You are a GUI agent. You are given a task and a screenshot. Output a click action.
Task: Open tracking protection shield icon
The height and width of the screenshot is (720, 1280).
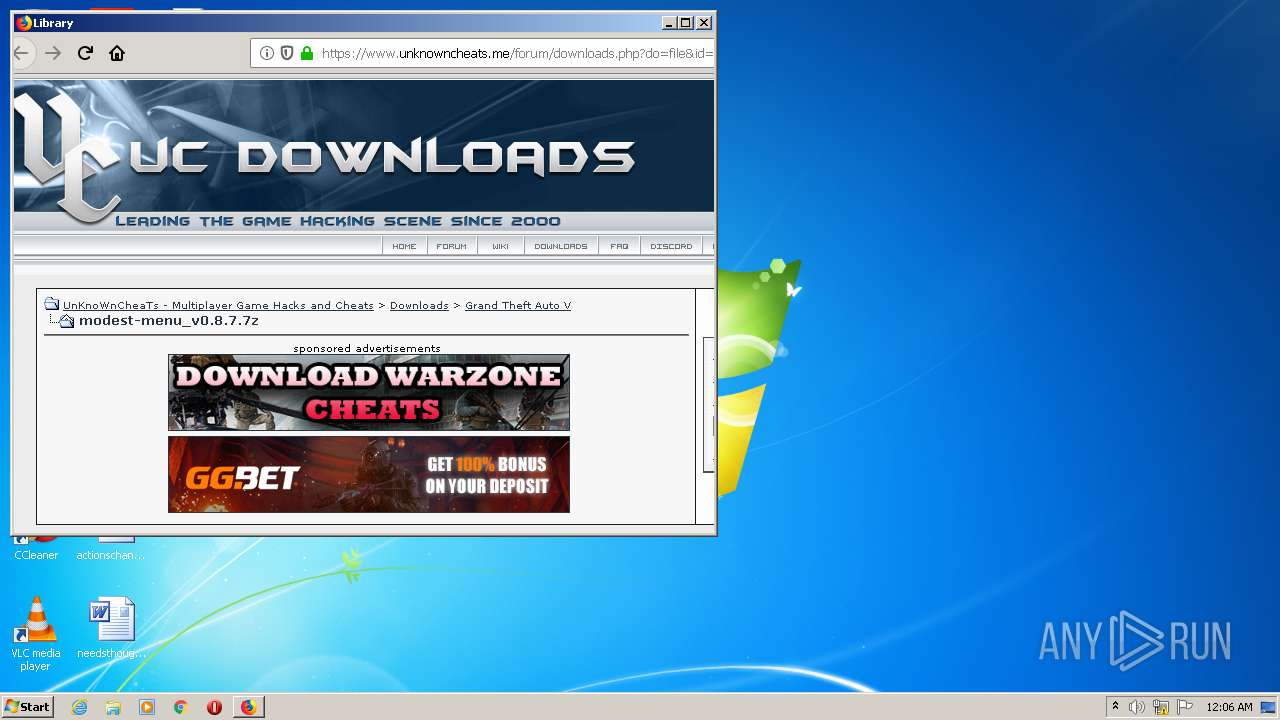287,53
